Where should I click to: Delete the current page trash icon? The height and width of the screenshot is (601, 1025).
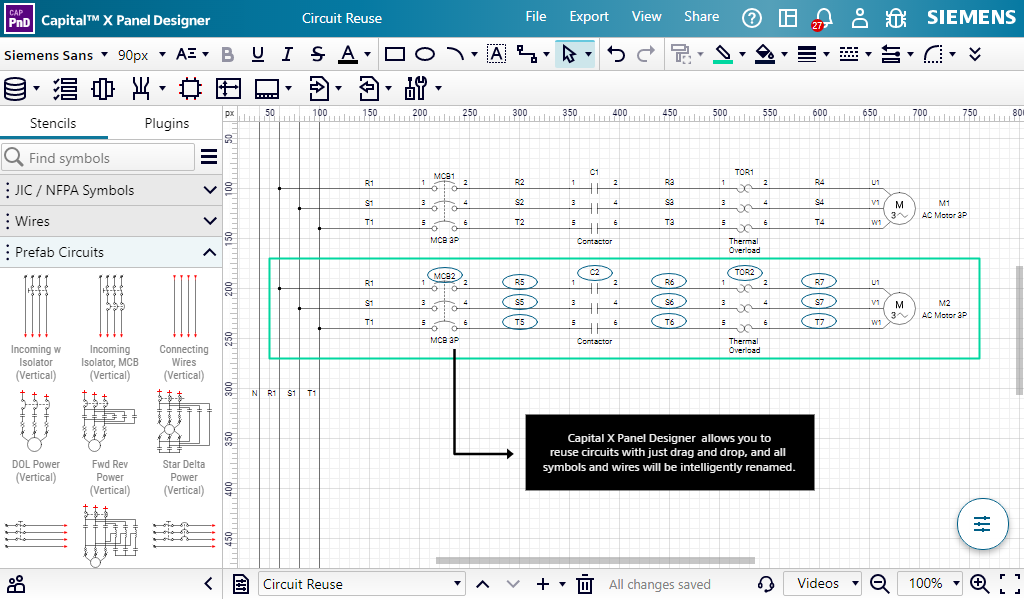[585, 584]
